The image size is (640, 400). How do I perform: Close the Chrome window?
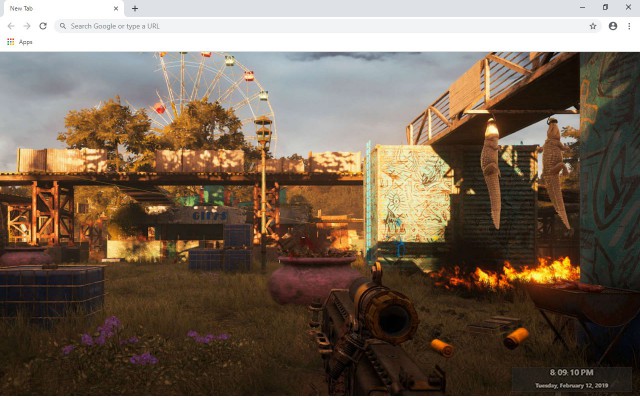[x=629, y=7]
